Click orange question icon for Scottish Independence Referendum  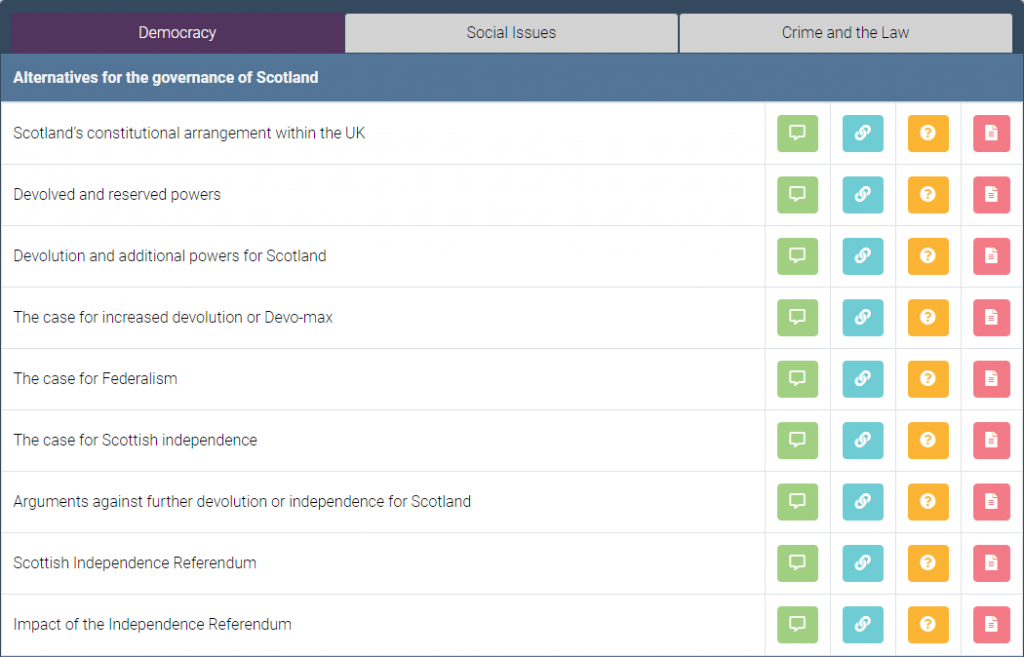point(927,563)
